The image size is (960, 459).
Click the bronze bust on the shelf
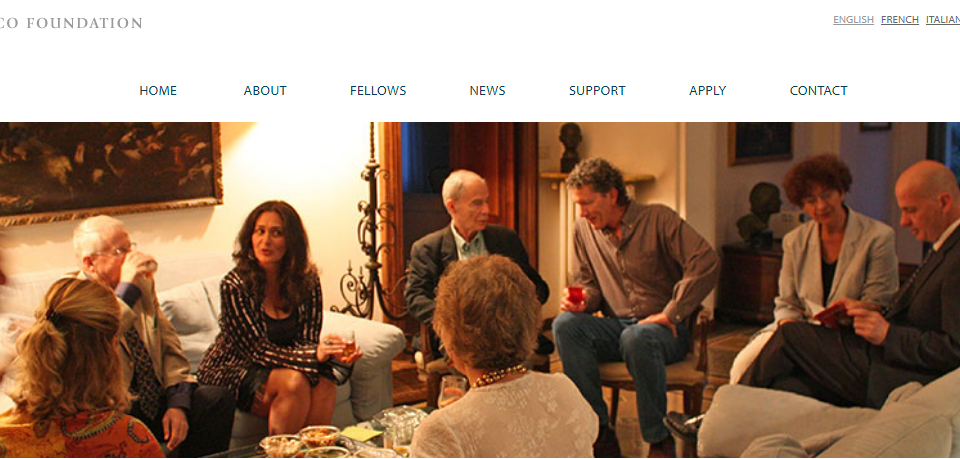click(570, 147)
